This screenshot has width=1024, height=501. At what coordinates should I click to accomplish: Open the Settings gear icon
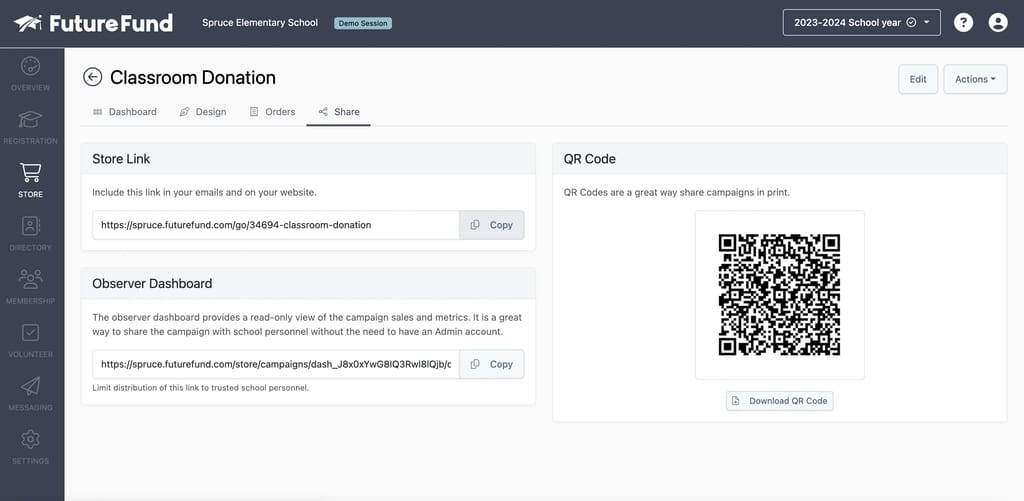[x=31, y=439]
